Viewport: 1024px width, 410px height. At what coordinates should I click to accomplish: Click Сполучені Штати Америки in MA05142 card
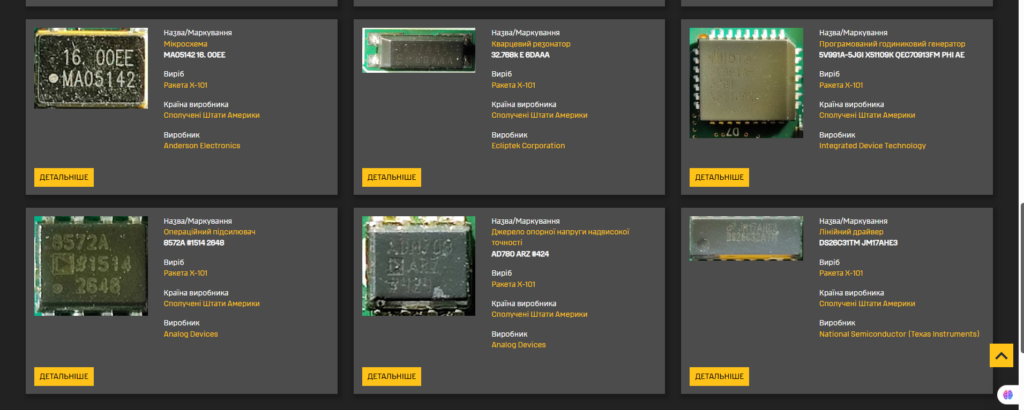click(x=212, y=115)
